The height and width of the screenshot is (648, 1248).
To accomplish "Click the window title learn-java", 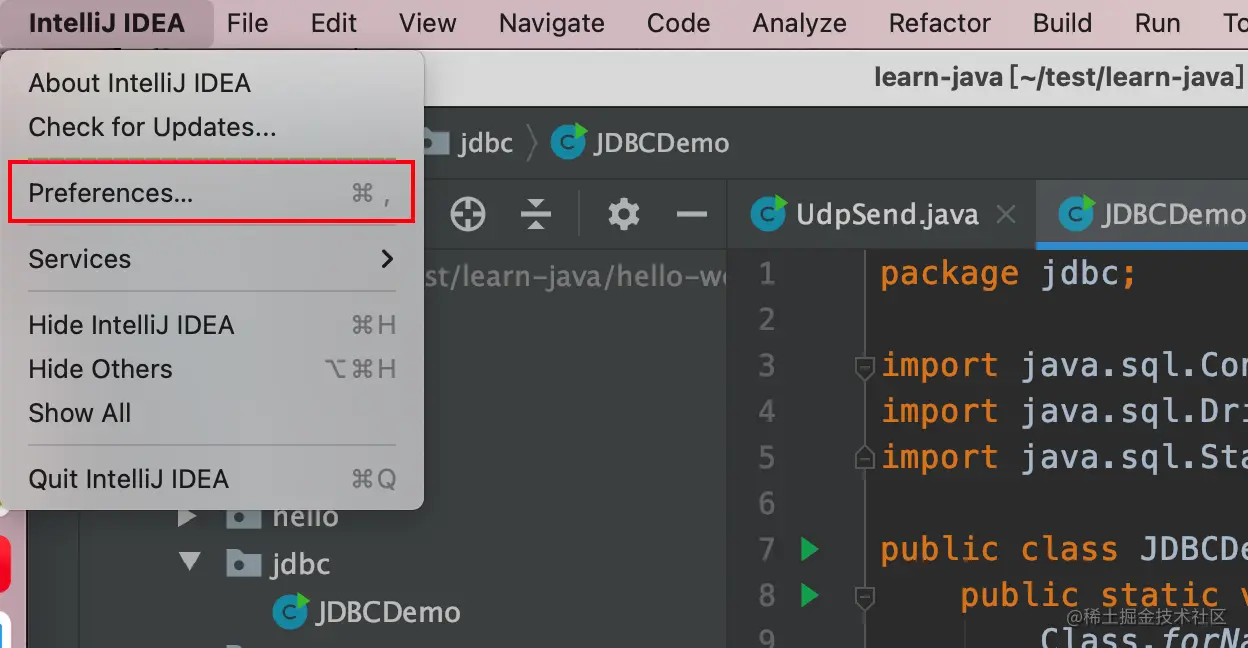I will (x=1060, y=77).
